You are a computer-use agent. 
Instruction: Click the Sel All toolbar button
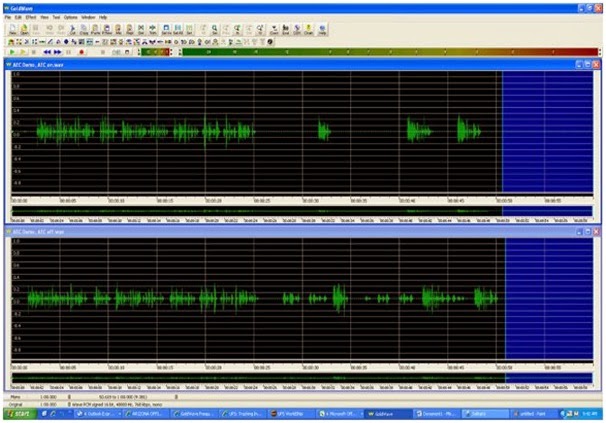pyautogui.click(x=178, y=29)
